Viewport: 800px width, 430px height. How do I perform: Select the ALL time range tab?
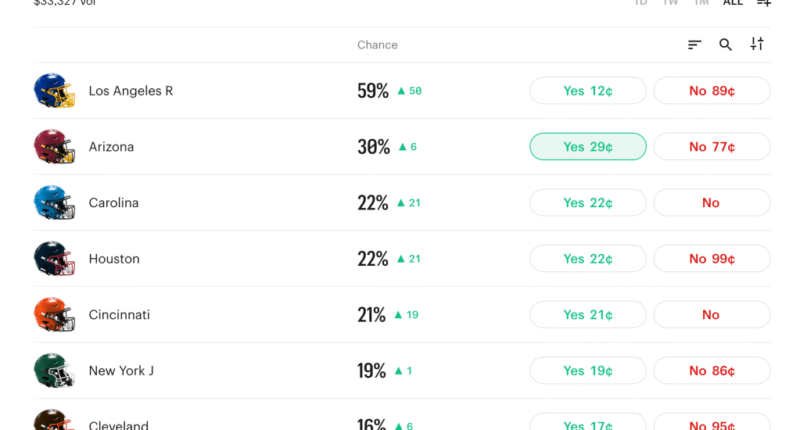733,3
